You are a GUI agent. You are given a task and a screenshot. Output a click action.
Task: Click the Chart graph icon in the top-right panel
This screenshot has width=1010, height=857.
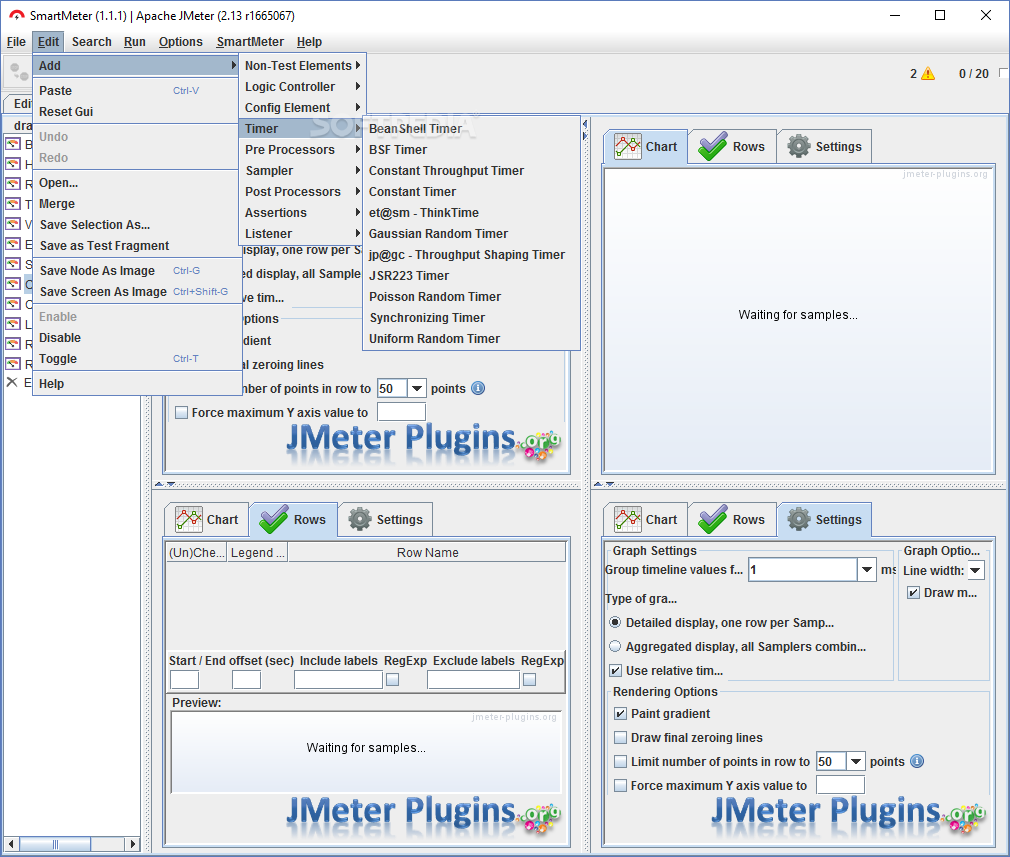pos(627,146)
